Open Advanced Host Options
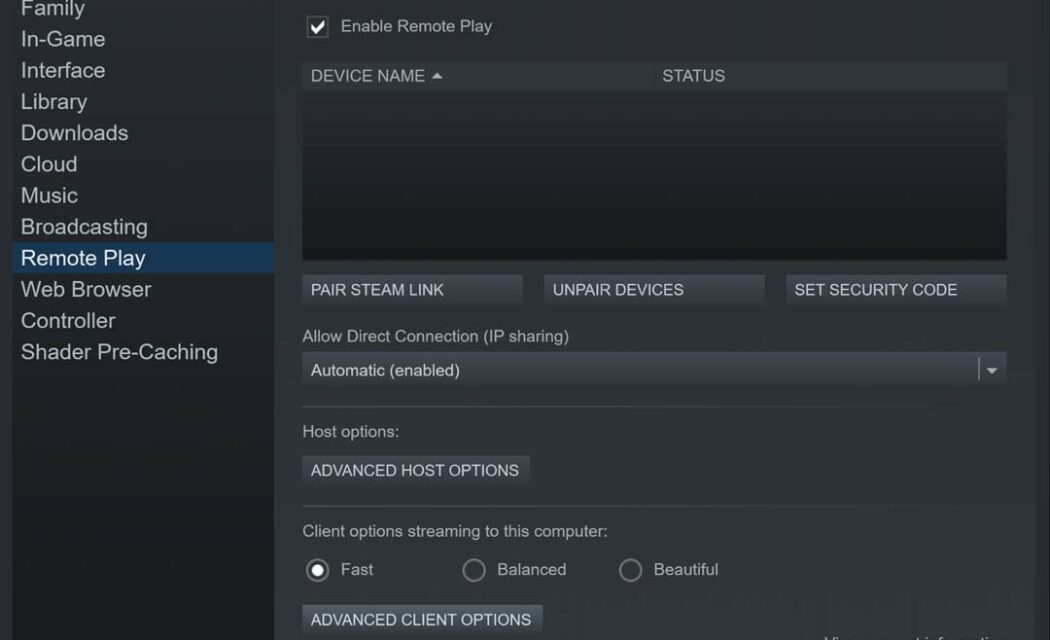 click(415, 471)
